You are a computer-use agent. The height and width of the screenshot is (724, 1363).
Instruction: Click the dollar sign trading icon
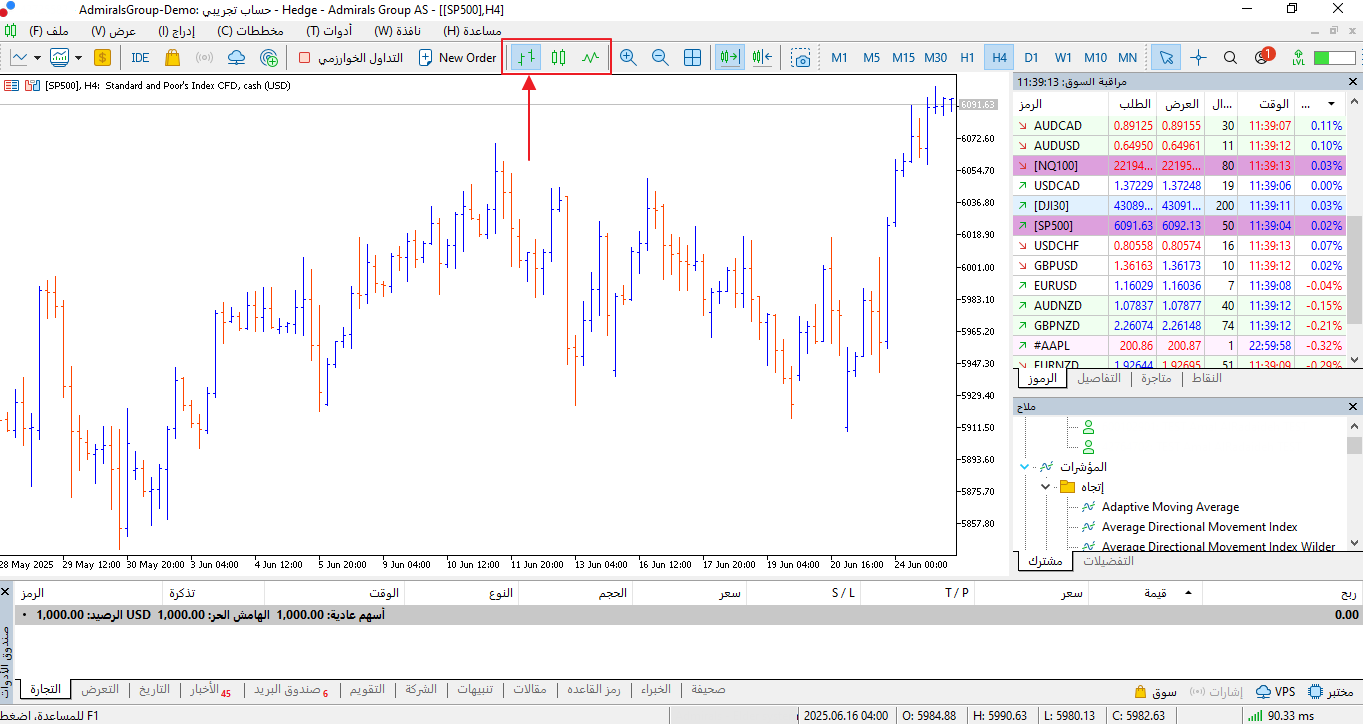(102, 57)
